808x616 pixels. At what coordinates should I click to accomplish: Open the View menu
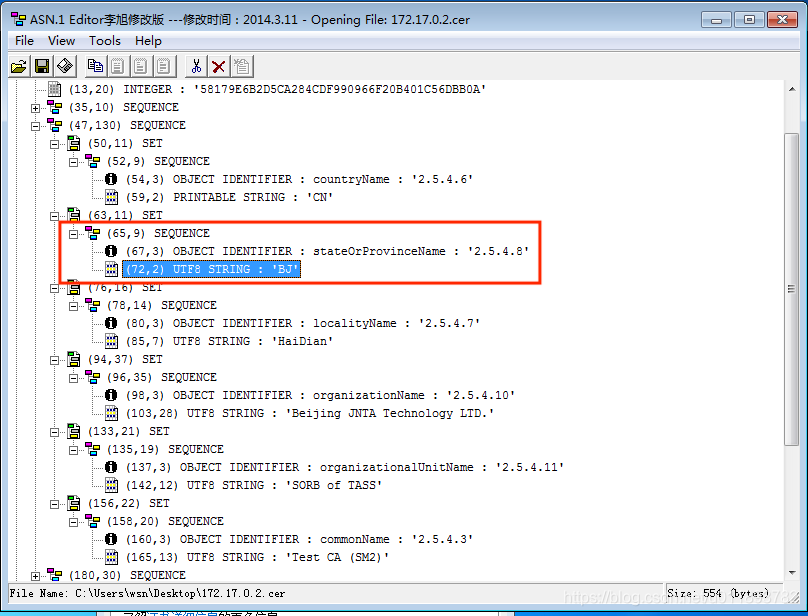(x=61, y=41)
